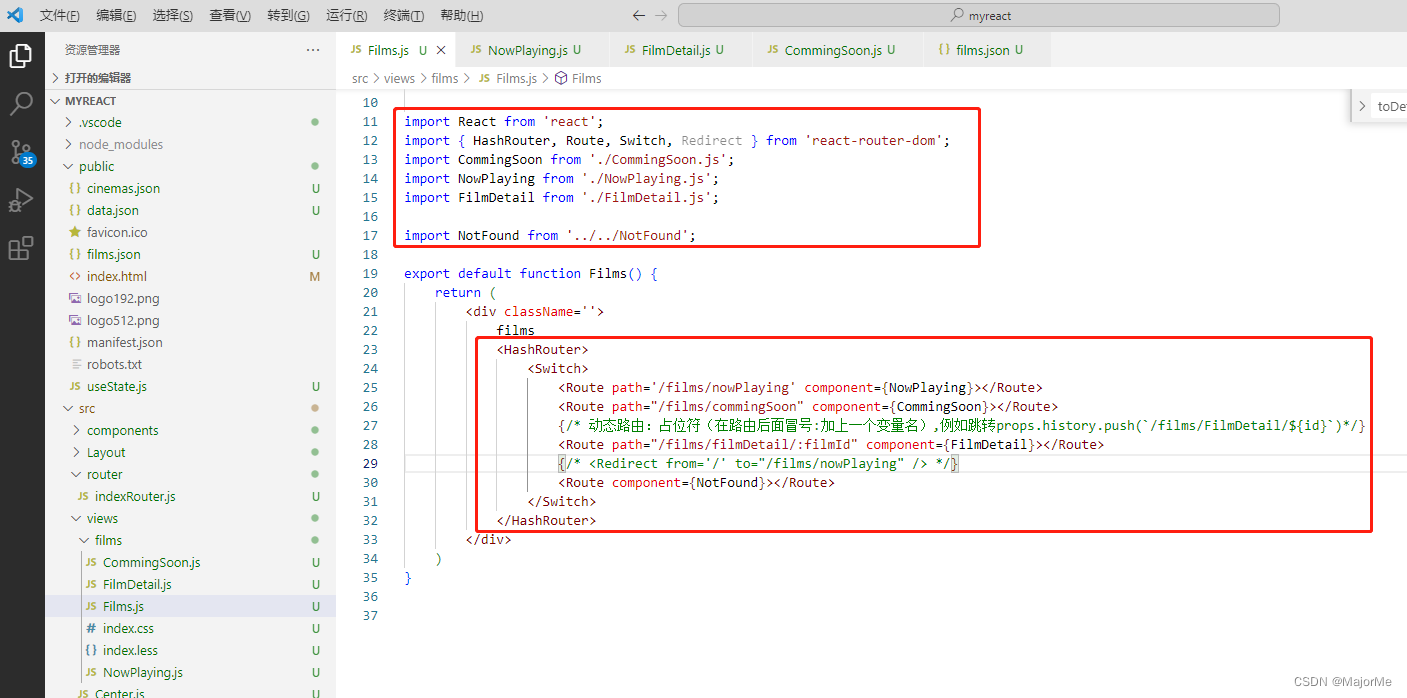Open robots.txt in file tree
This screenshot has height=698, width=1407.
click(x=190, y=364)
